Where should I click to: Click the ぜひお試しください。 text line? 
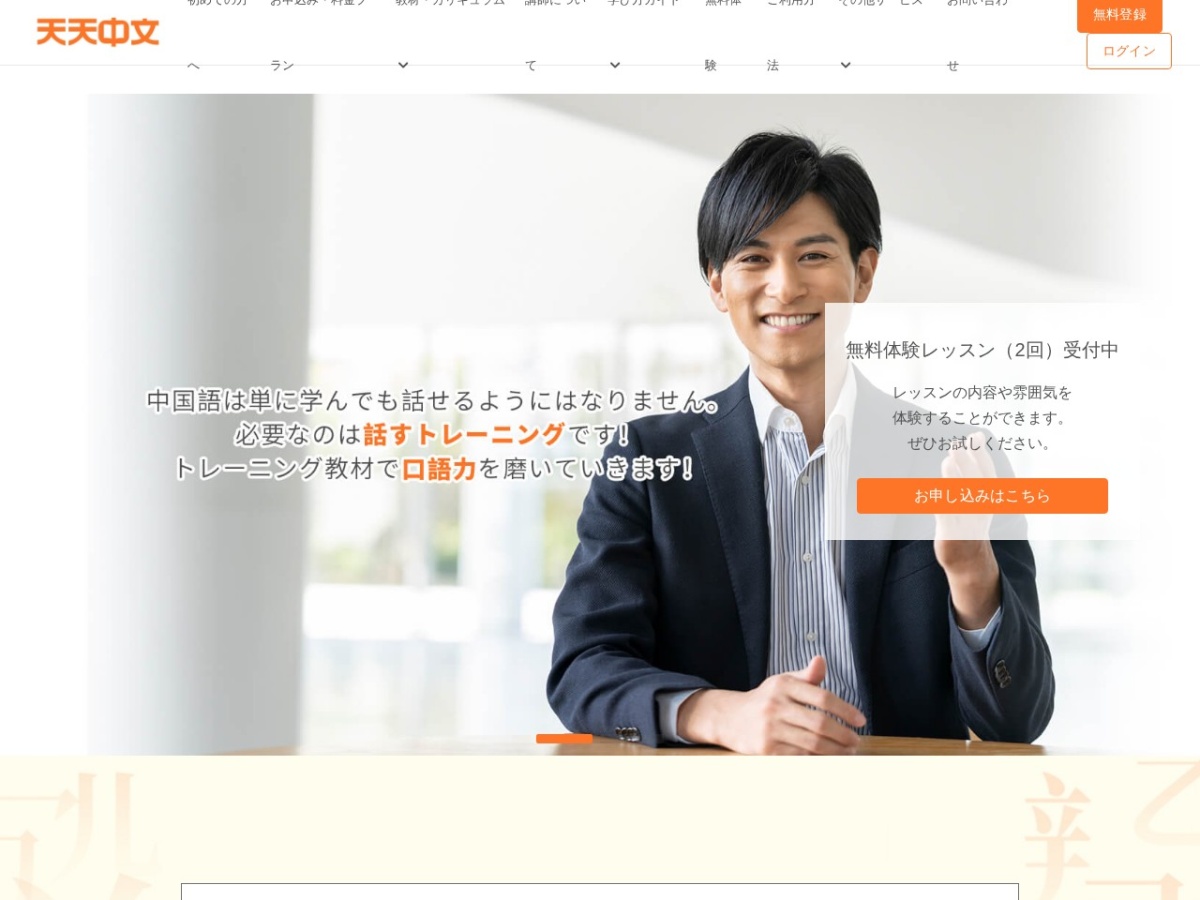point(982,443)
